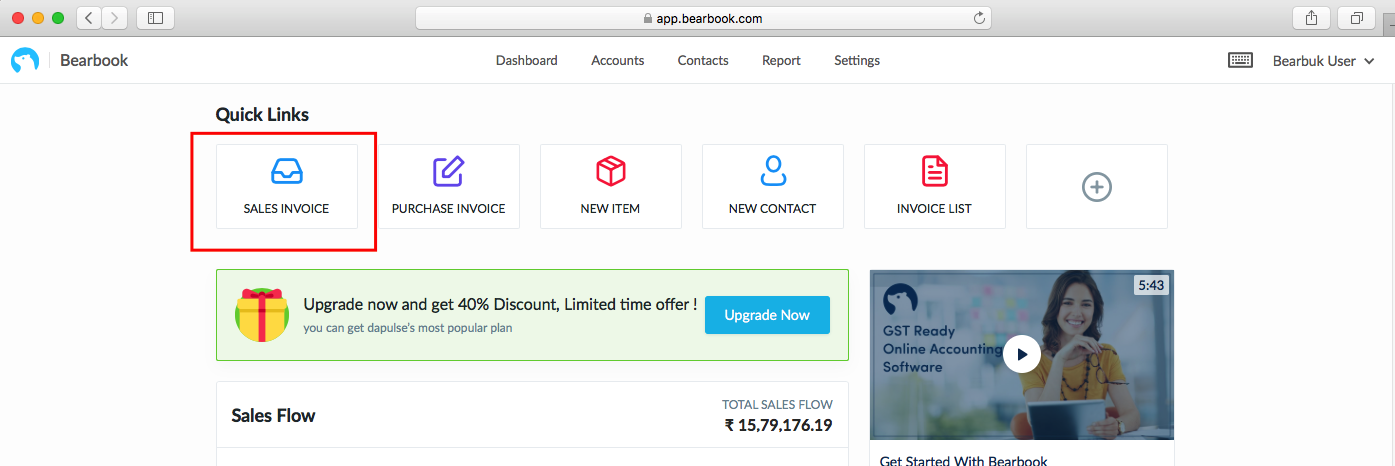1395x466 pixels.
Task: Open the Report menu item
Action: (781, 61)
